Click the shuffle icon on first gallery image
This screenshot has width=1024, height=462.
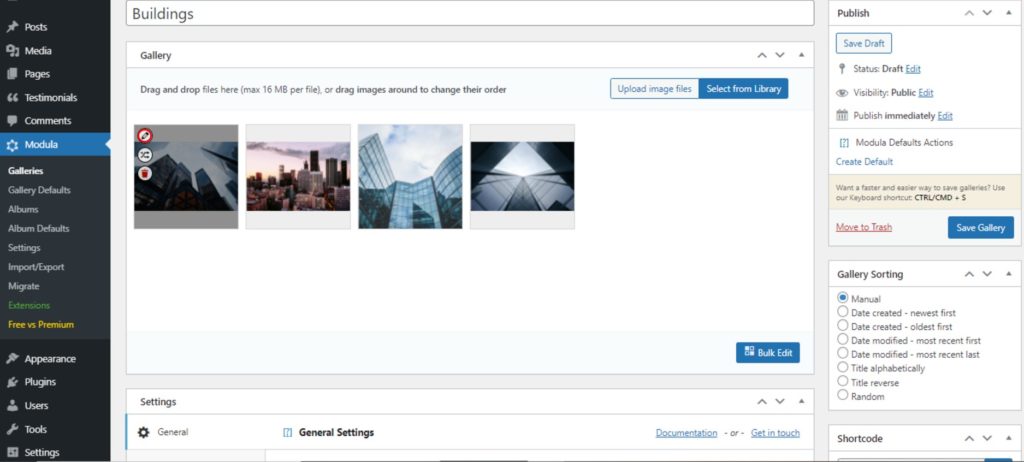tap(145, 155)
